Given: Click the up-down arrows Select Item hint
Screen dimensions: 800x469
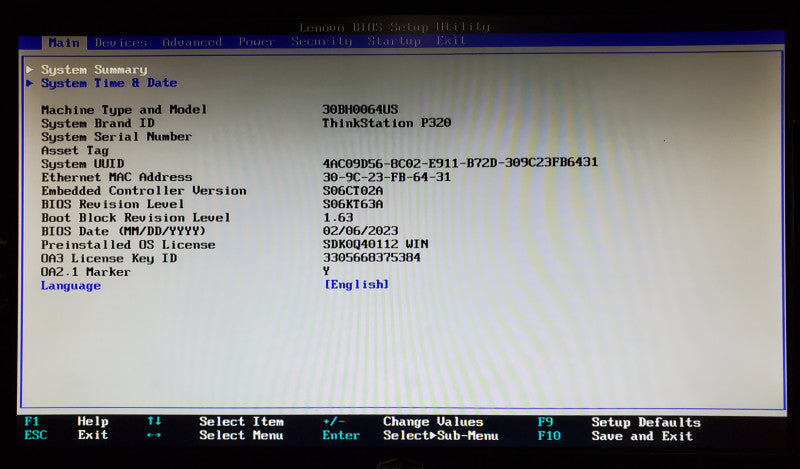Looking at the screenshot, I should (215, 422).
